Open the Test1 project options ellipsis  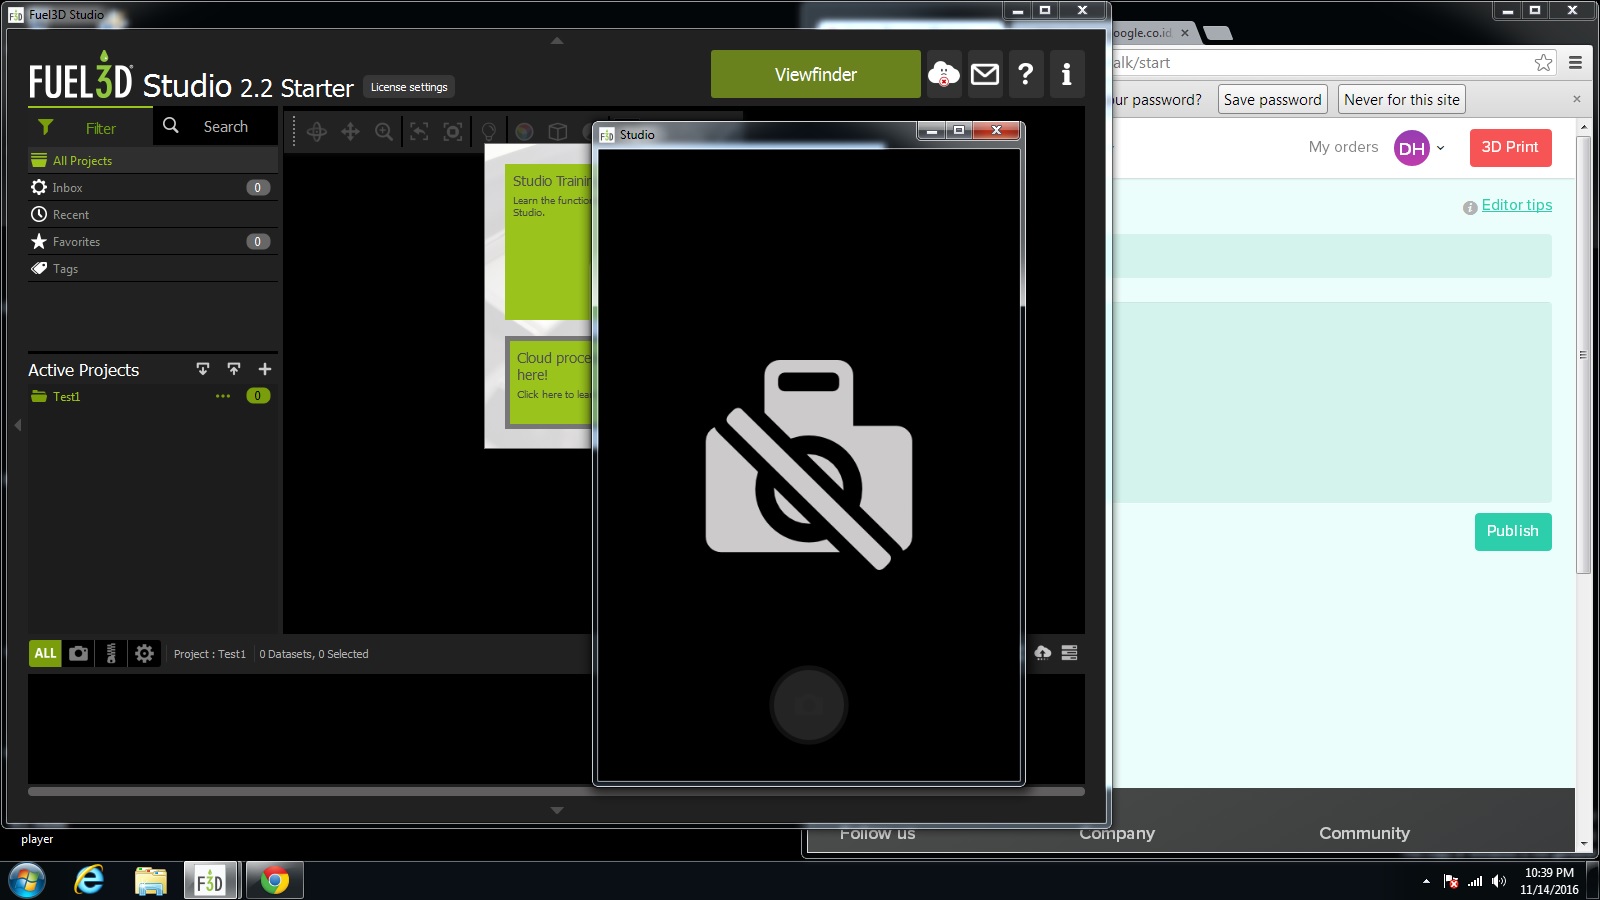(223, 396)
